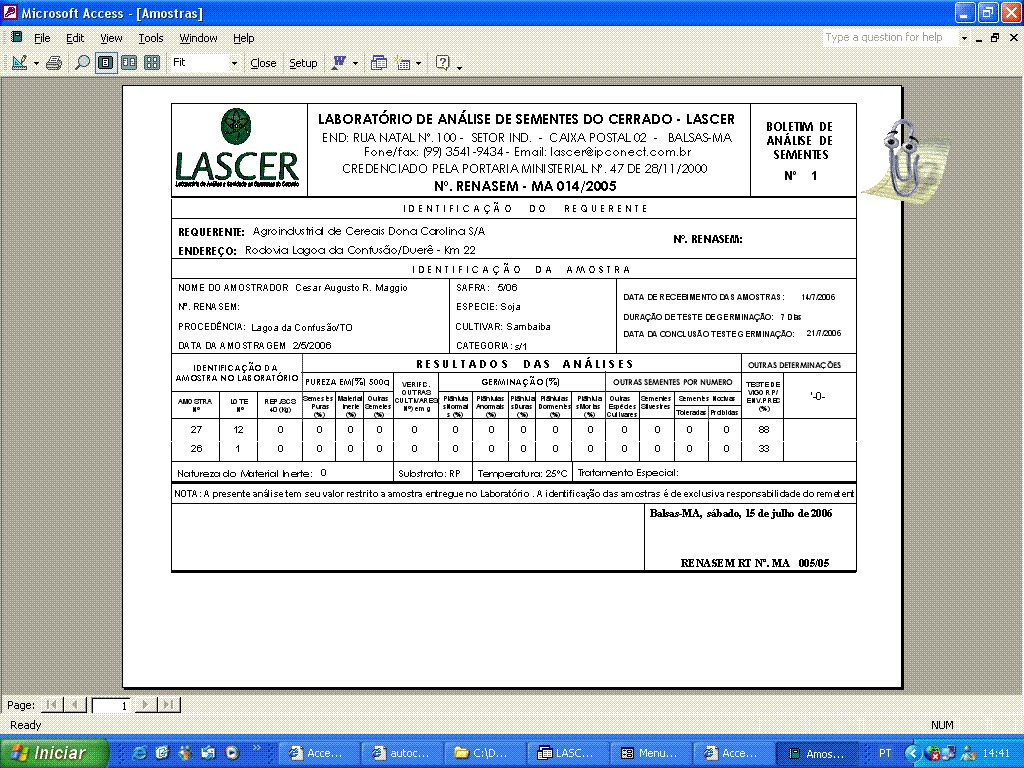
Task: Go to the next page
Action: [x=146, y=705]
